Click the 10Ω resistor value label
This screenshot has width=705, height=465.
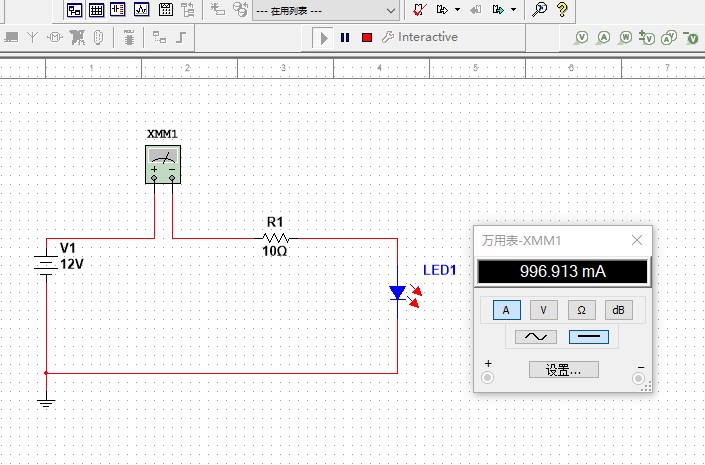[x=274, y=251]
